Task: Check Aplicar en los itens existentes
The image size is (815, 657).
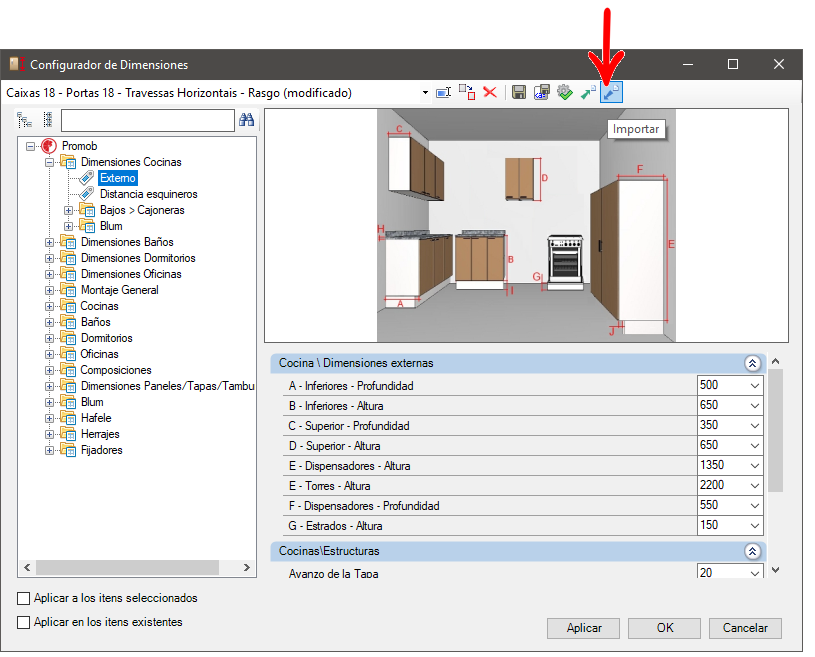Action: pos(23,622)
